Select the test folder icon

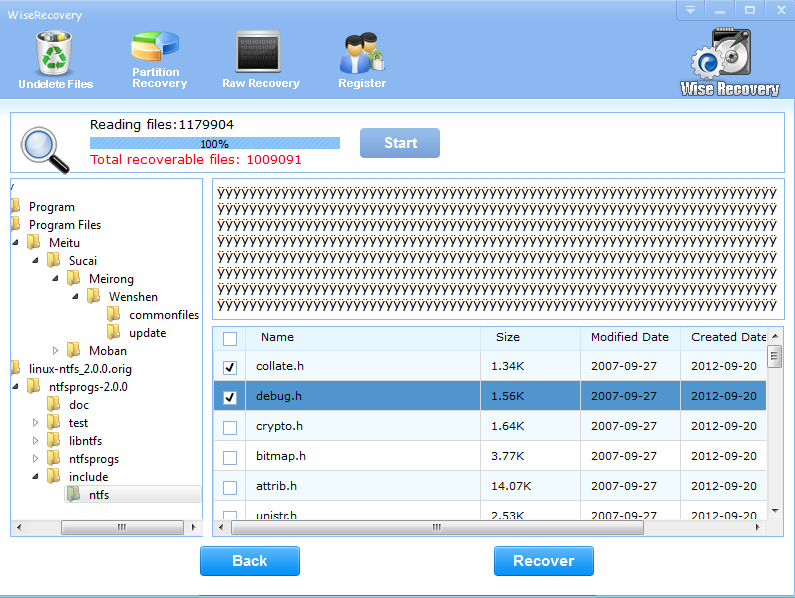54,422
